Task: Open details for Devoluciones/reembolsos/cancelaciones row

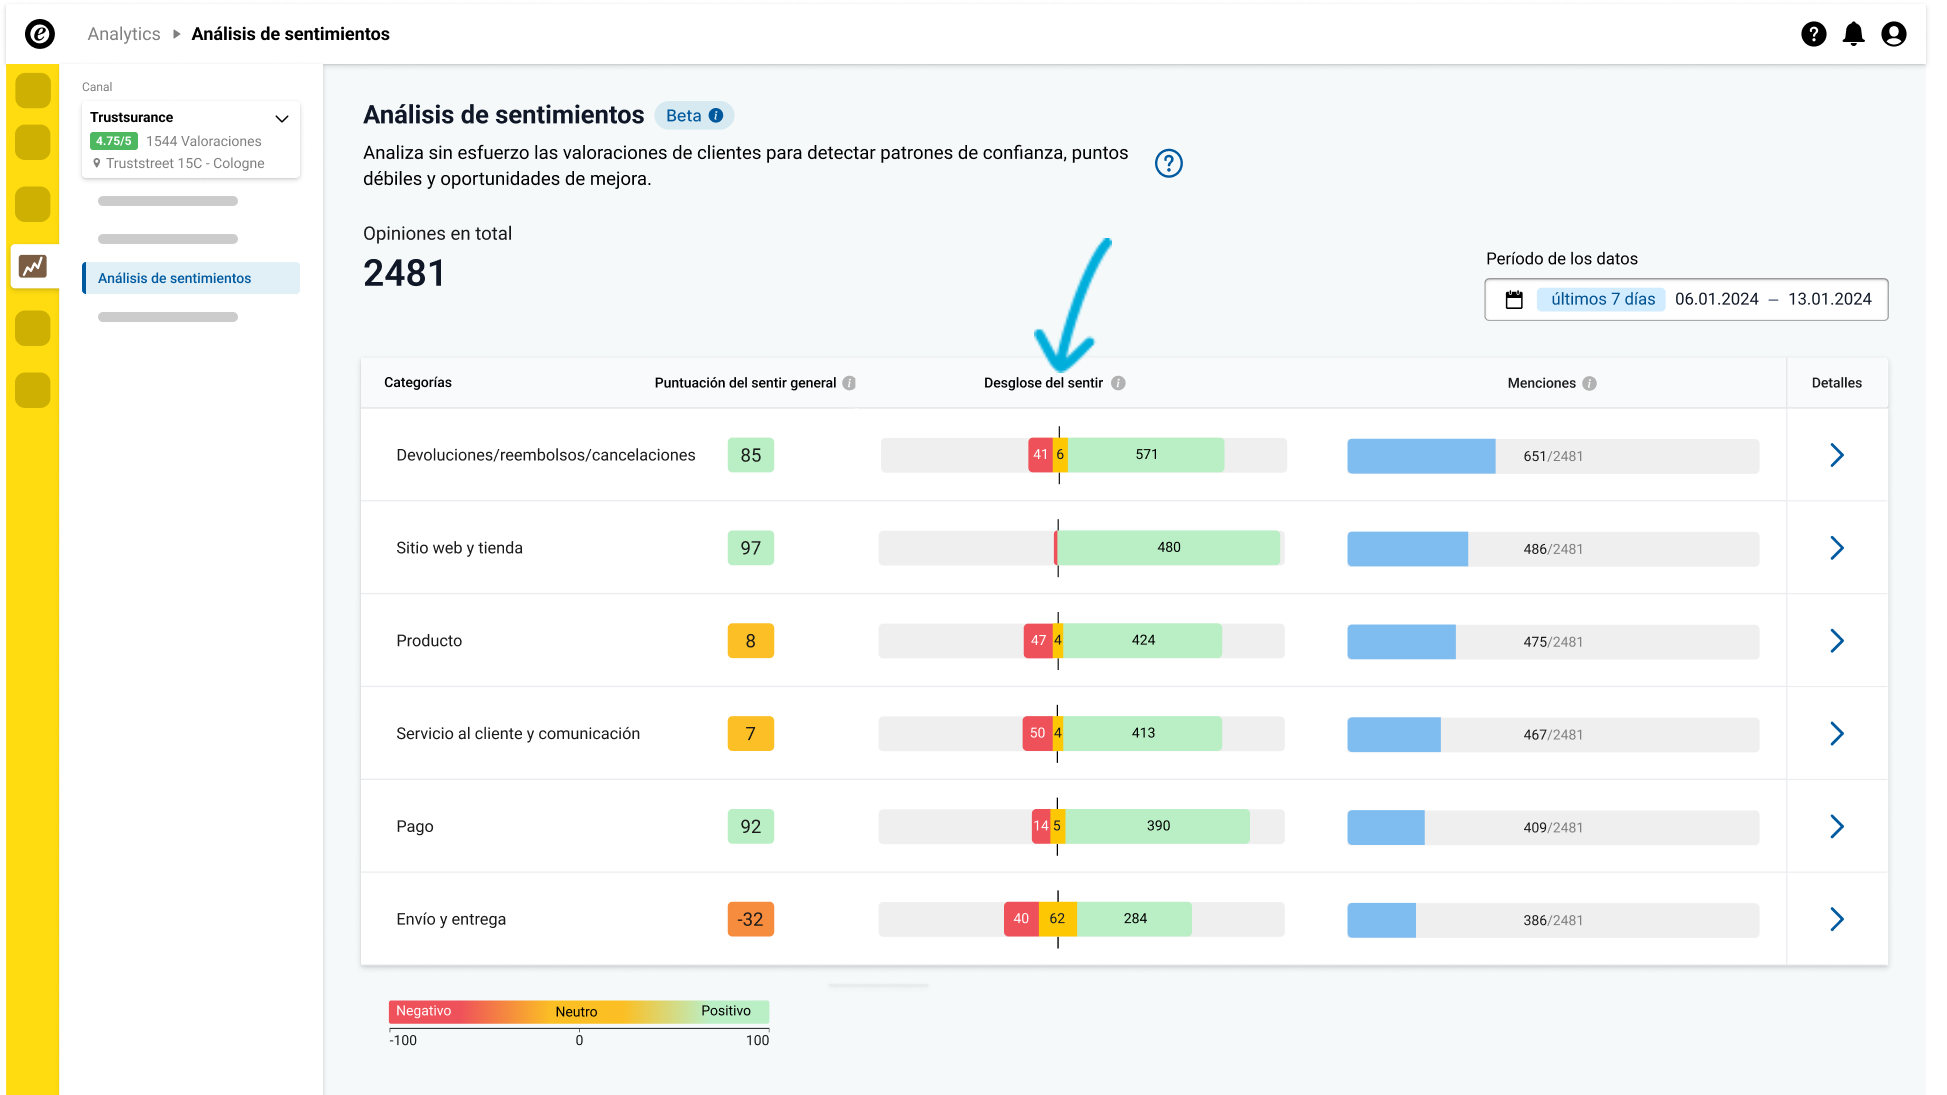Action: point(1837,455)
